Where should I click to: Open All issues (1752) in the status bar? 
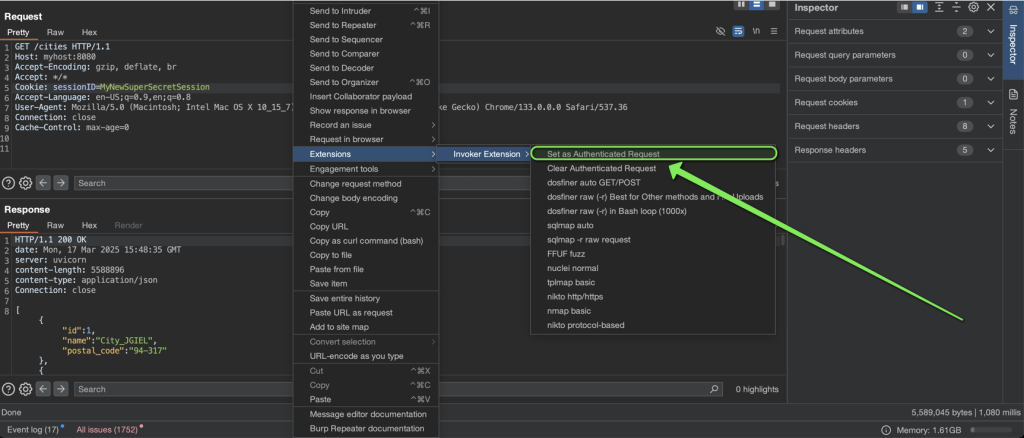(x=107, y=430)
